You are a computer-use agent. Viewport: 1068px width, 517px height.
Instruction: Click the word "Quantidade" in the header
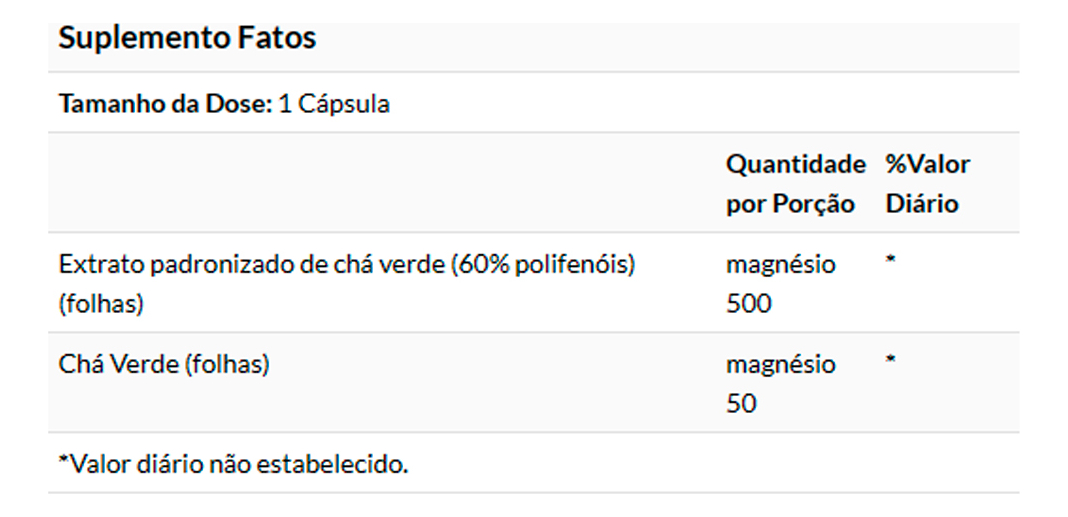point(795,164)
